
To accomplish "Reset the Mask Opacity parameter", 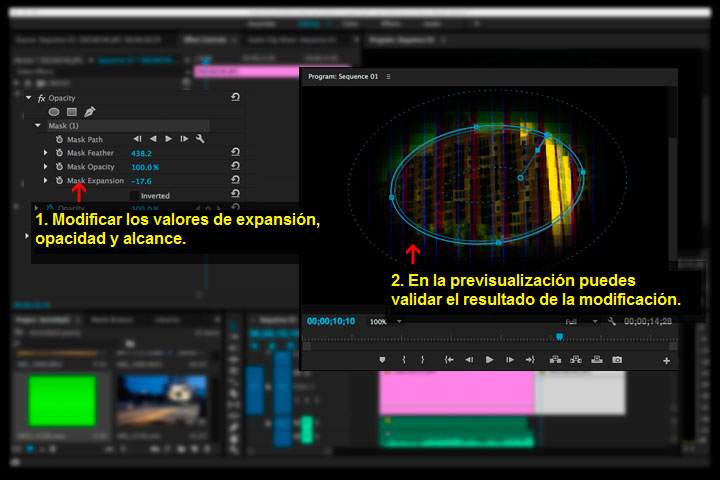I will 236,166.
